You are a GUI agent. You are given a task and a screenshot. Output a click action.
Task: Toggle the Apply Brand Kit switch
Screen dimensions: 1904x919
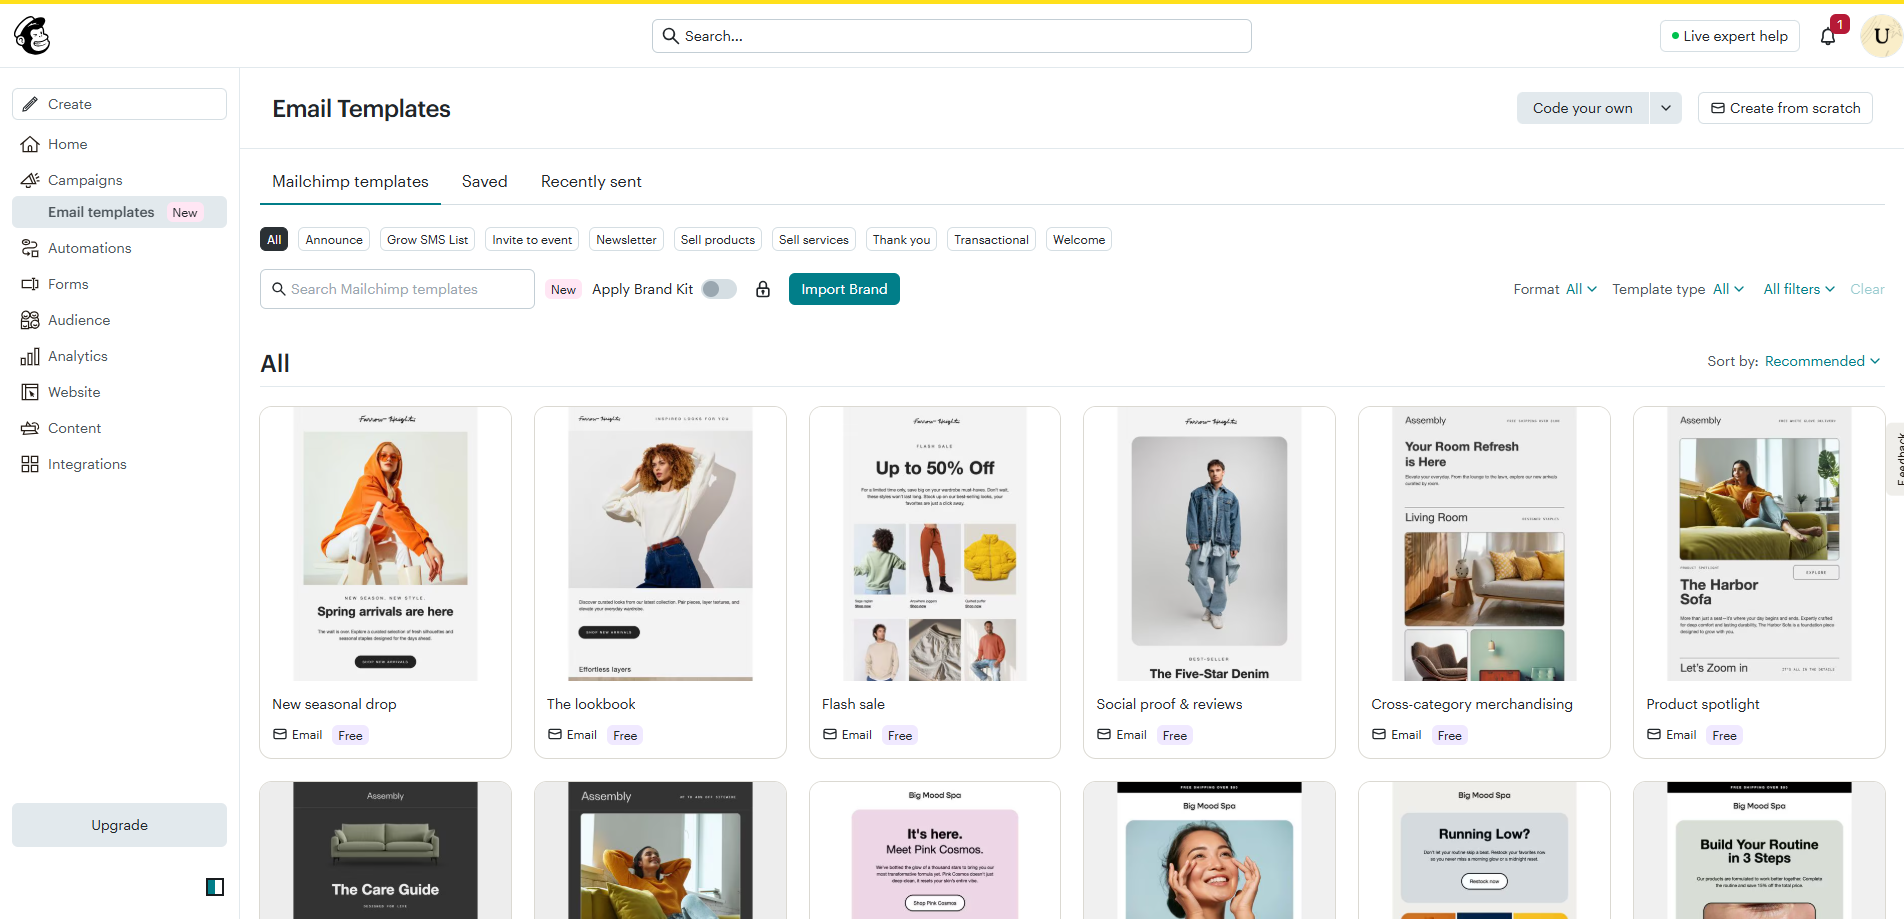pyautogui.click(x=719, y=289)
